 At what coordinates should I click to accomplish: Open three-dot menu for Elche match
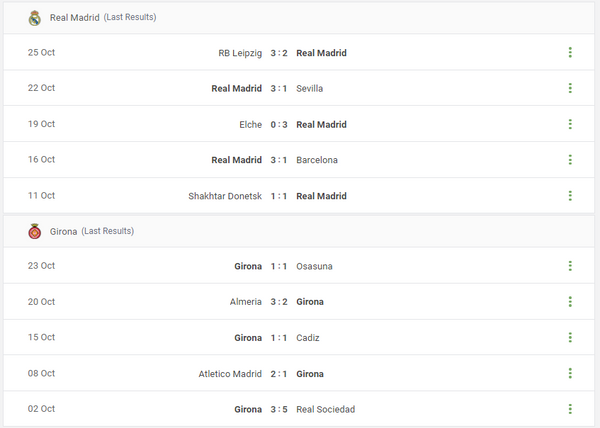pos(569,124)
